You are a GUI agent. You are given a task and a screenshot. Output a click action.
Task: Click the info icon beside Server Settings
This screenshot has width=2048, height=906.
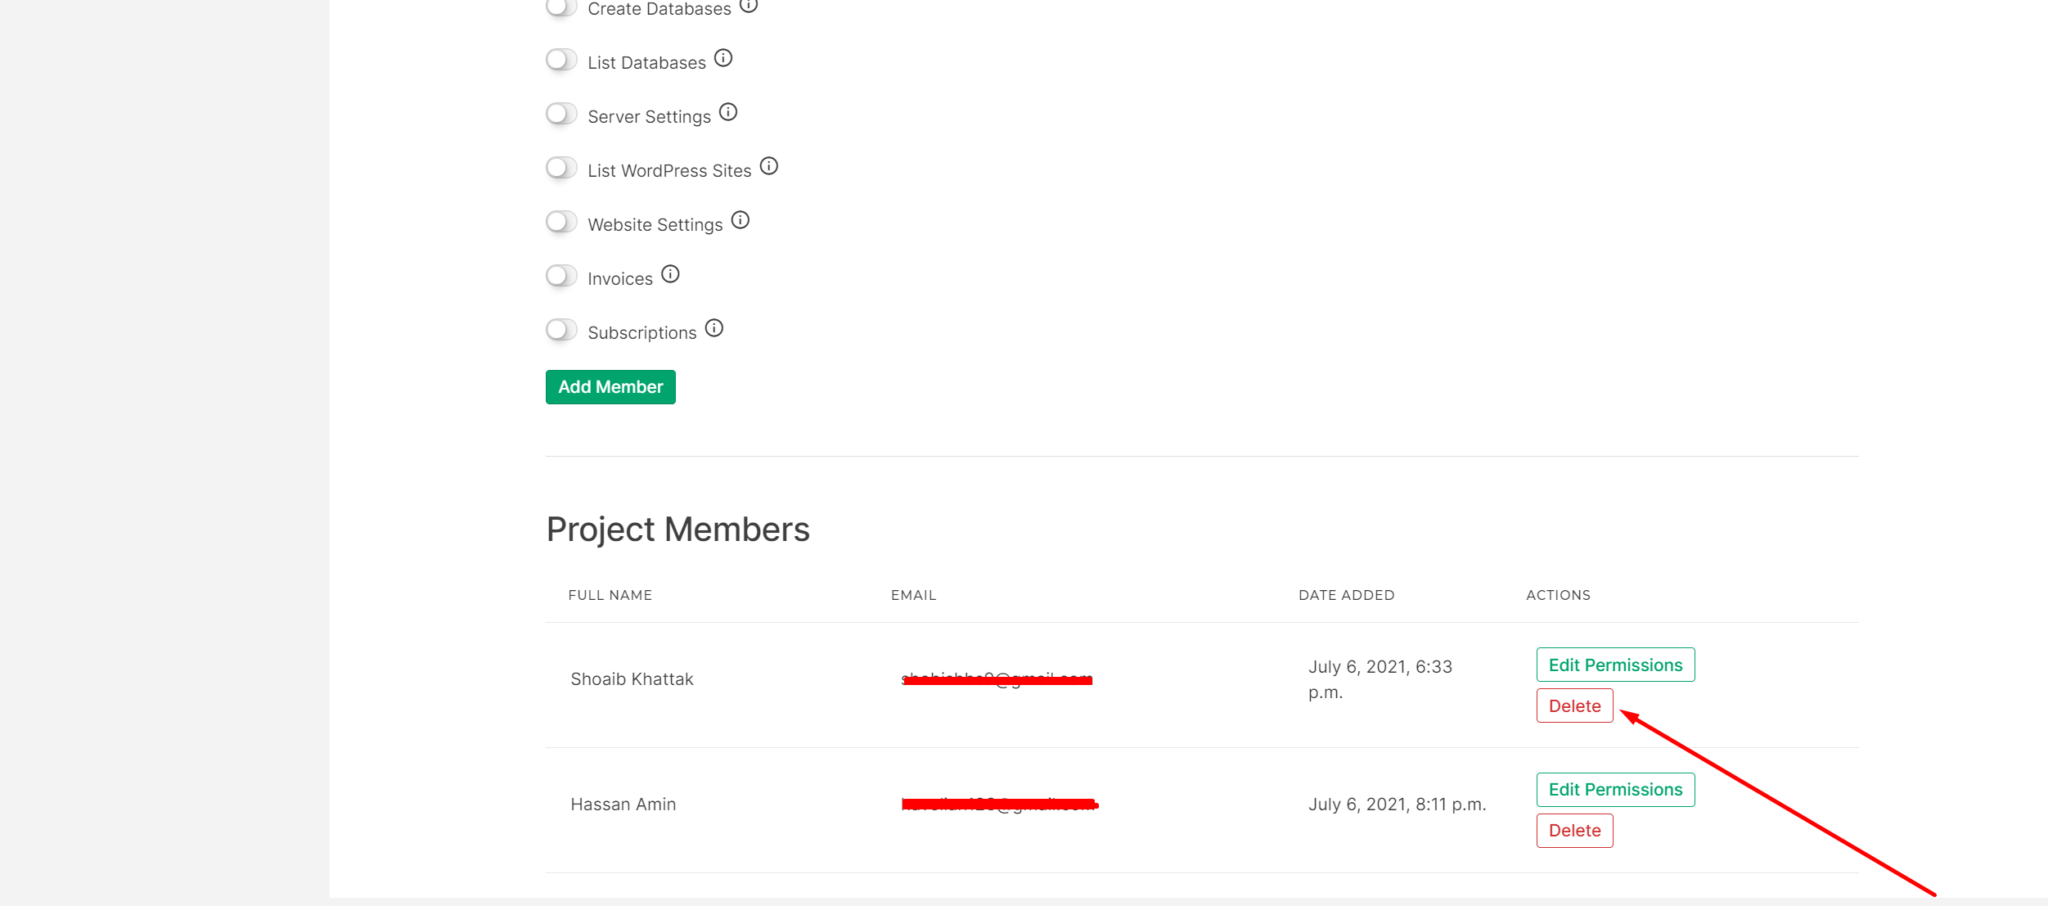[x=728, y=112]
